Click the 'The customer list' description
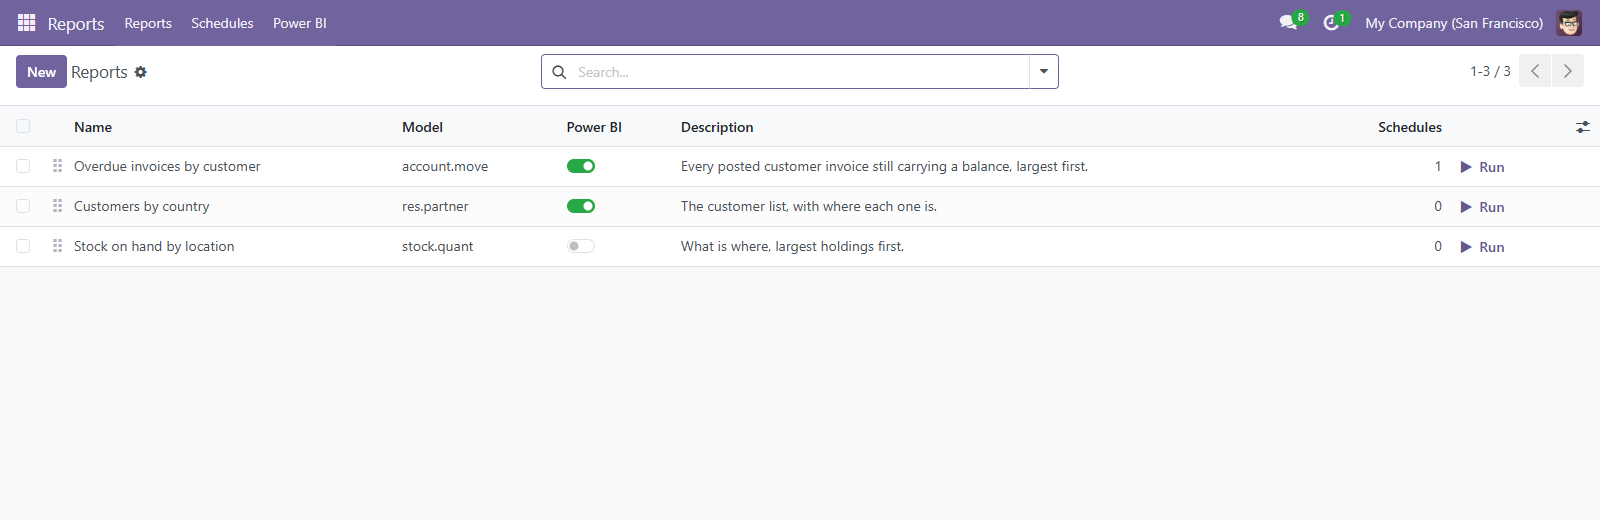The image size is (1600, 520). [x=809, y=206]
